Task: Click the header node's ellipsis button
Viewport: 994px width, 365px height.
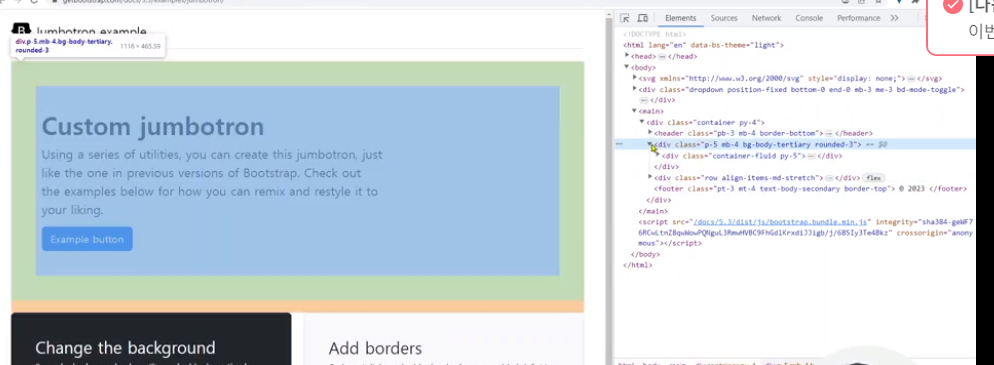Action: [829, 134]
